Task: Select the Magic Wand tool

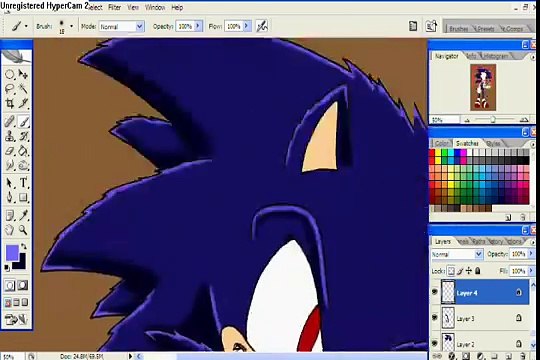Action: [23, 89]
